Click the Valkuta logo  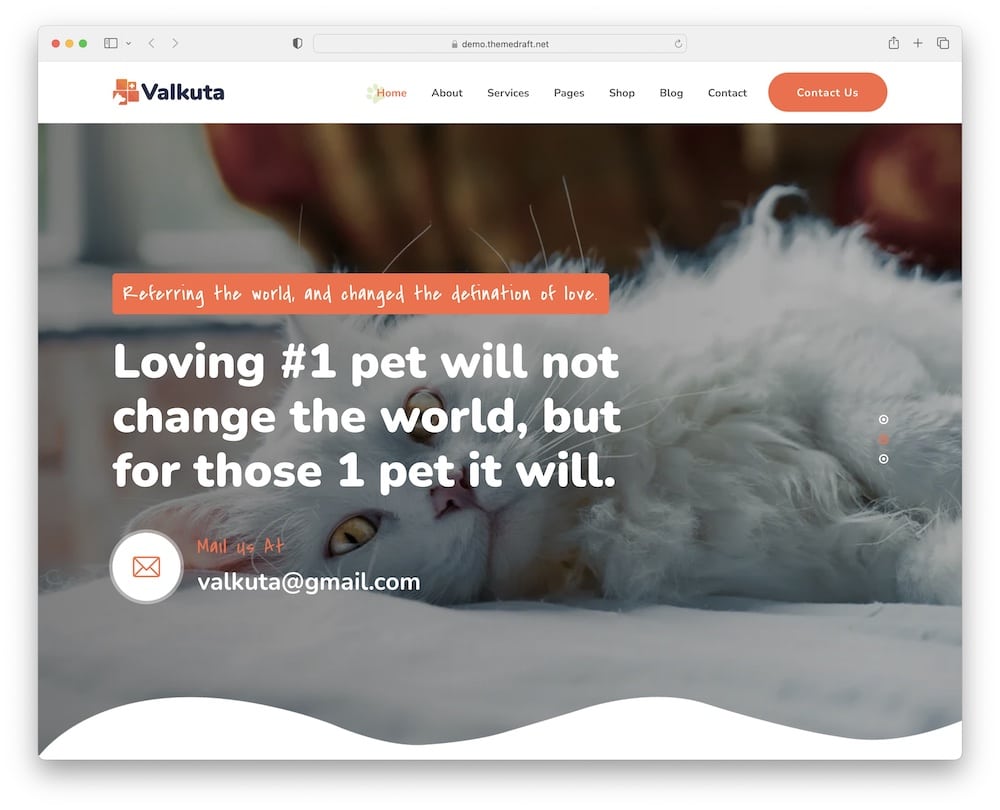pos(168,92)
